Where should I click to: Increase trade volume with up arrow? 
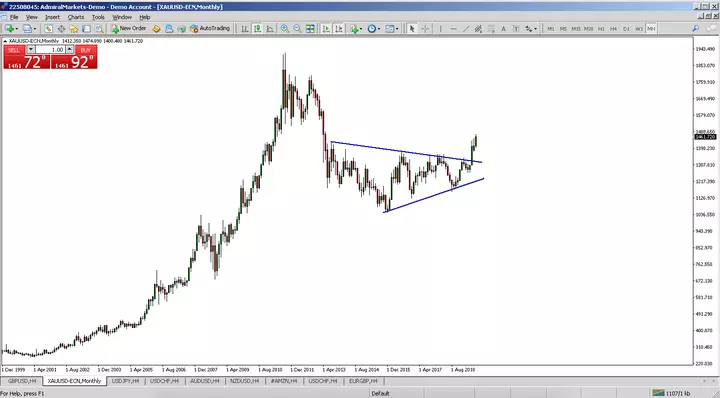tap(70, 49)
